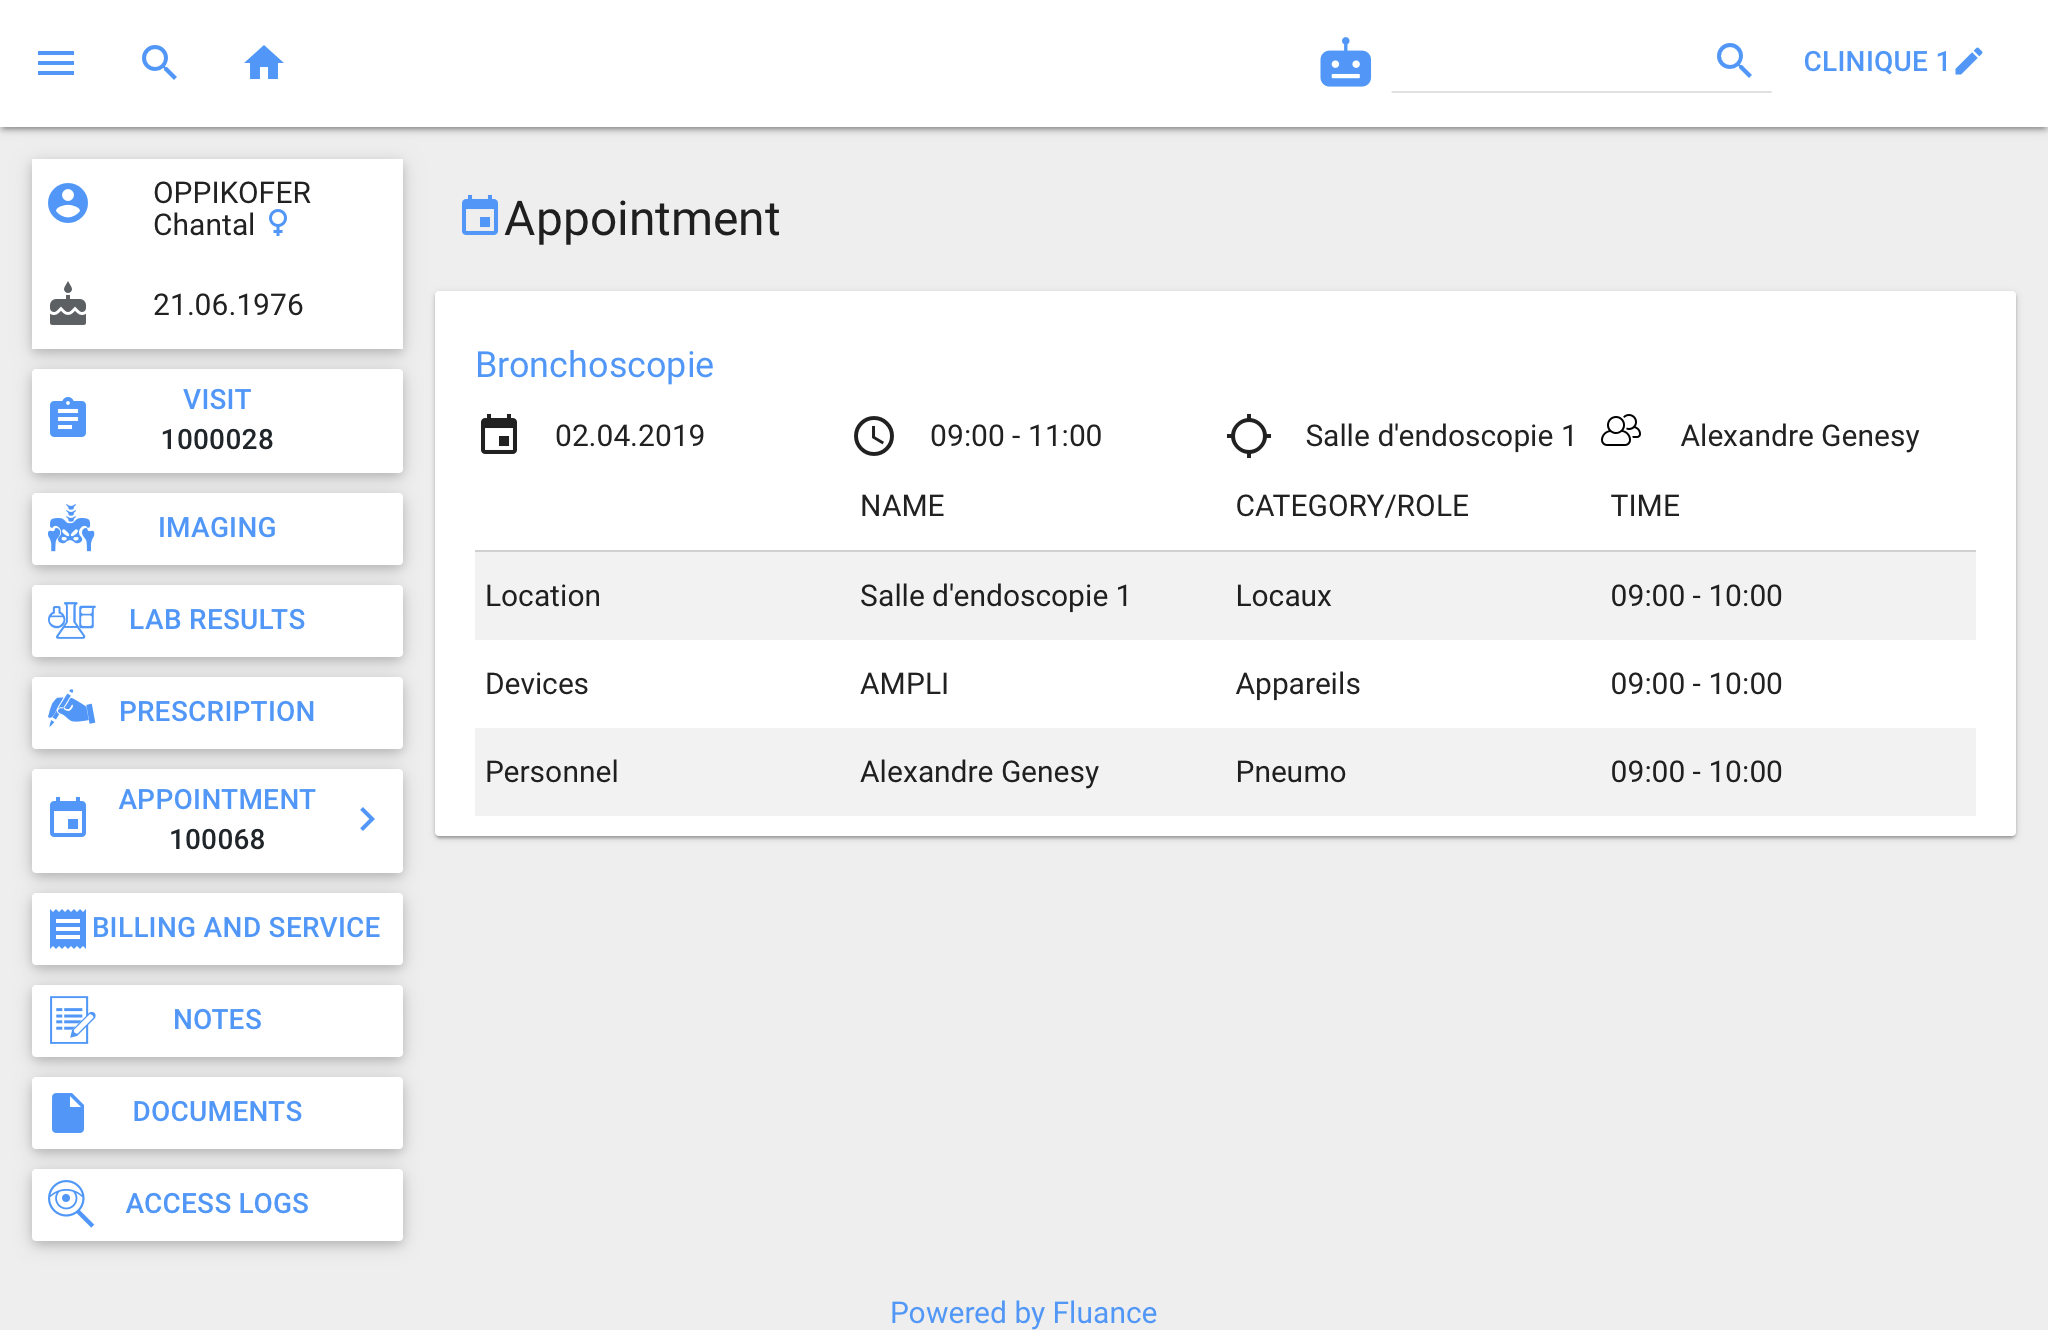Go to home via house icon
2048x1330 pixels.
point(264,63)
